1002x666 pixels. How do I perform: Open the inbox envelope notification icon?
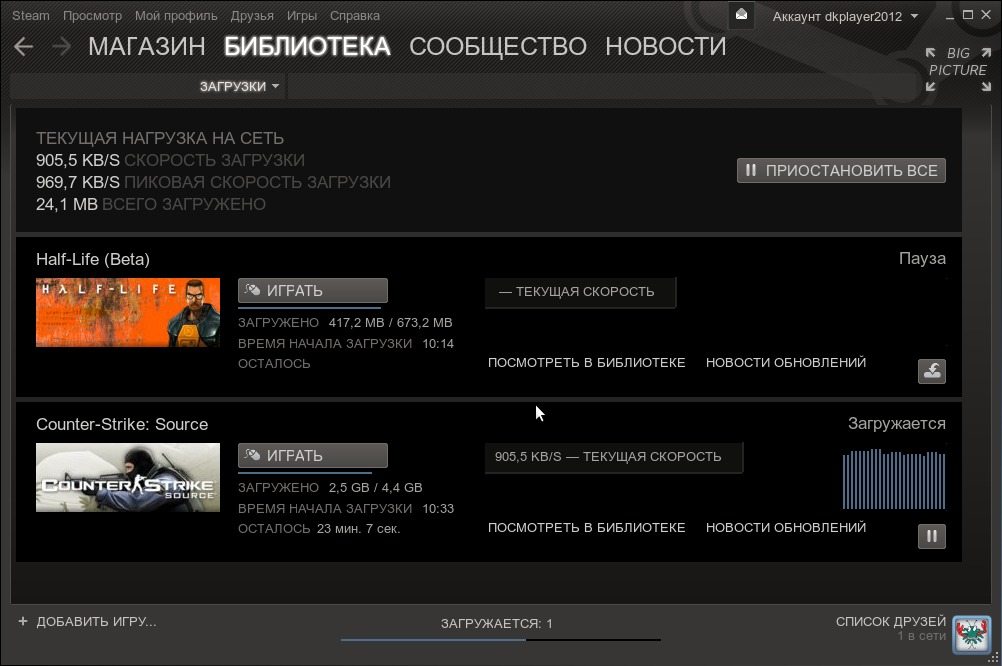(741, 15)
